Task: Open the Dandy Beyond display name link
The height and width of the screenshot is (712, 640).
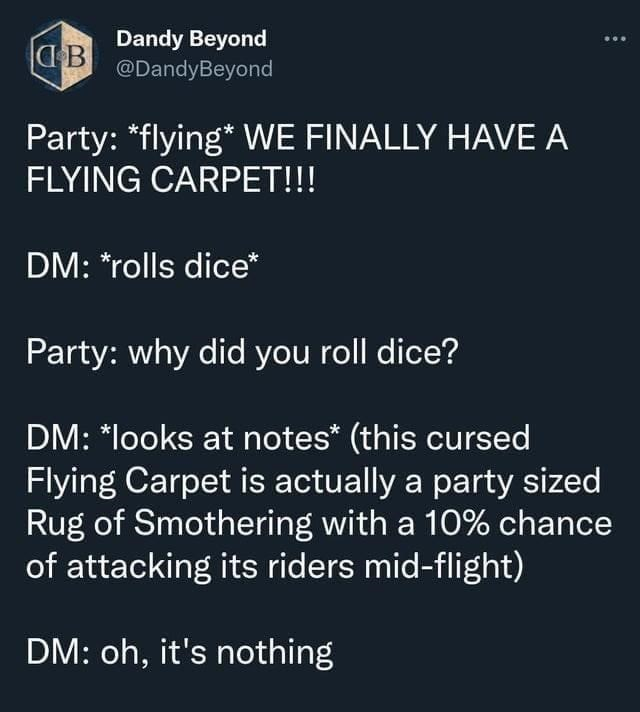Action: pyautogui.click(x=191, y=39)
